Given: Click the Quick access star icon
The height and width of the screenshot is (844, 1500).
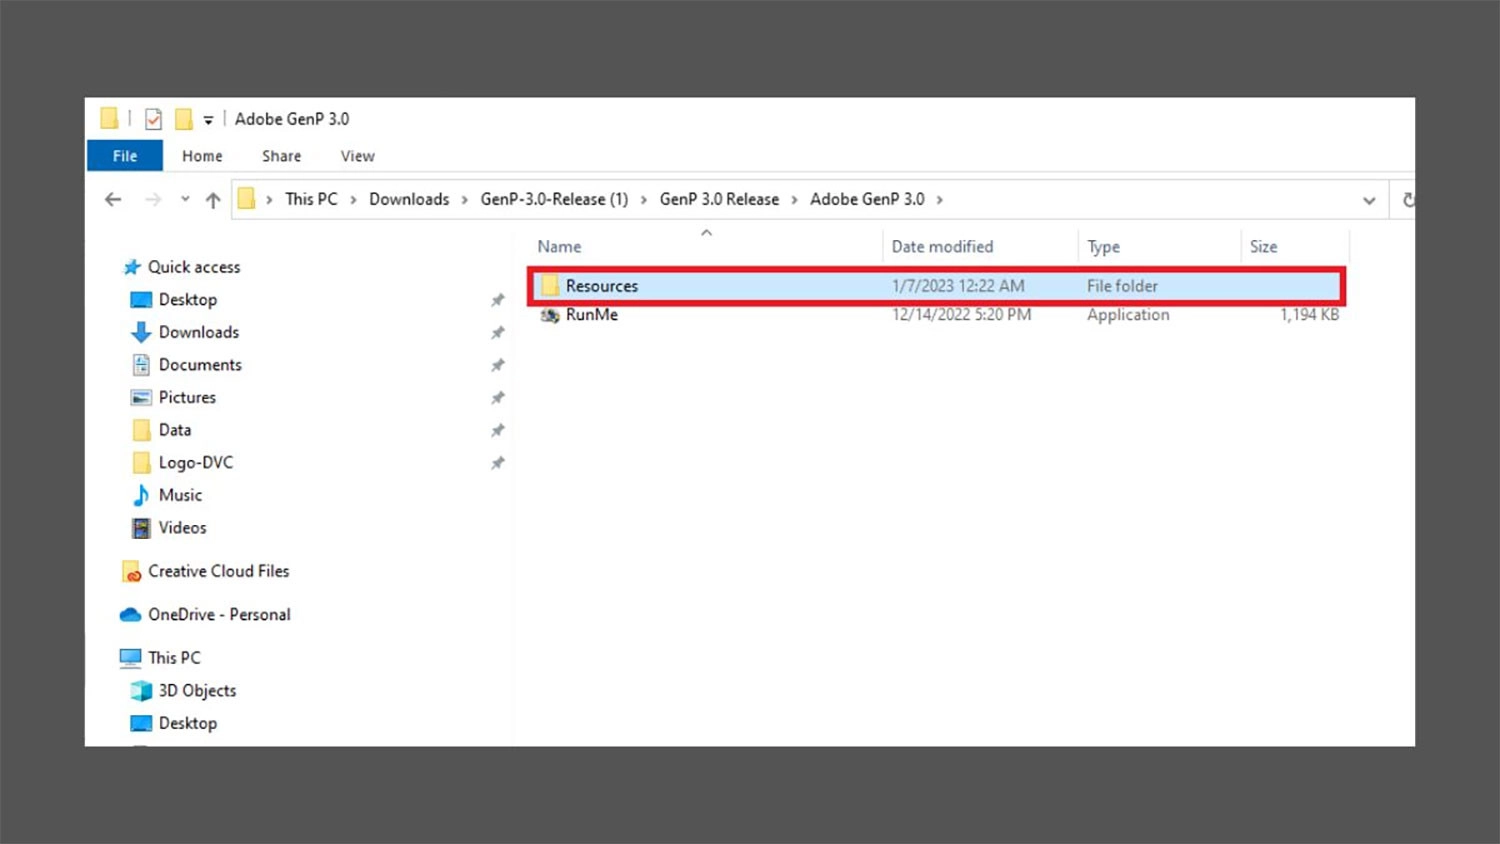Looking at the screenshot, I should click(x=132, y=267).
